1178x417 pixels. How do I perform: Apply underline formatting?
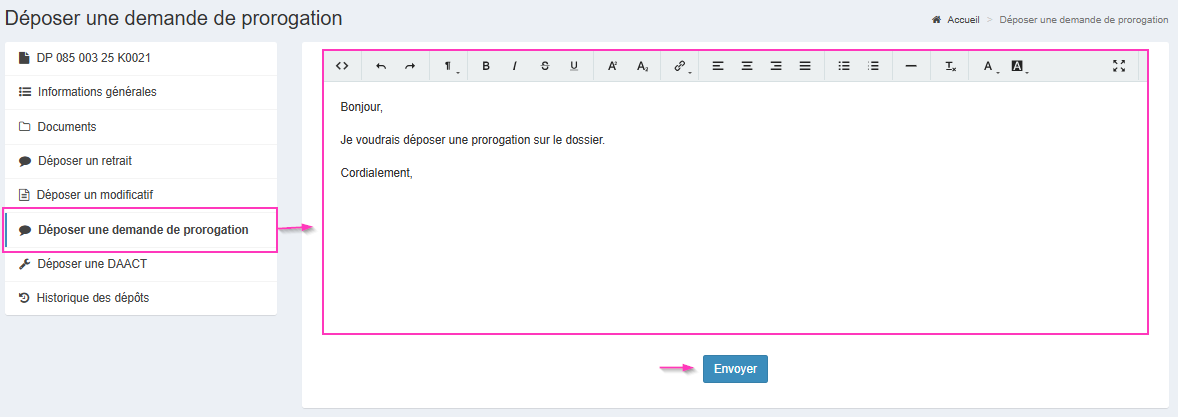574,66
